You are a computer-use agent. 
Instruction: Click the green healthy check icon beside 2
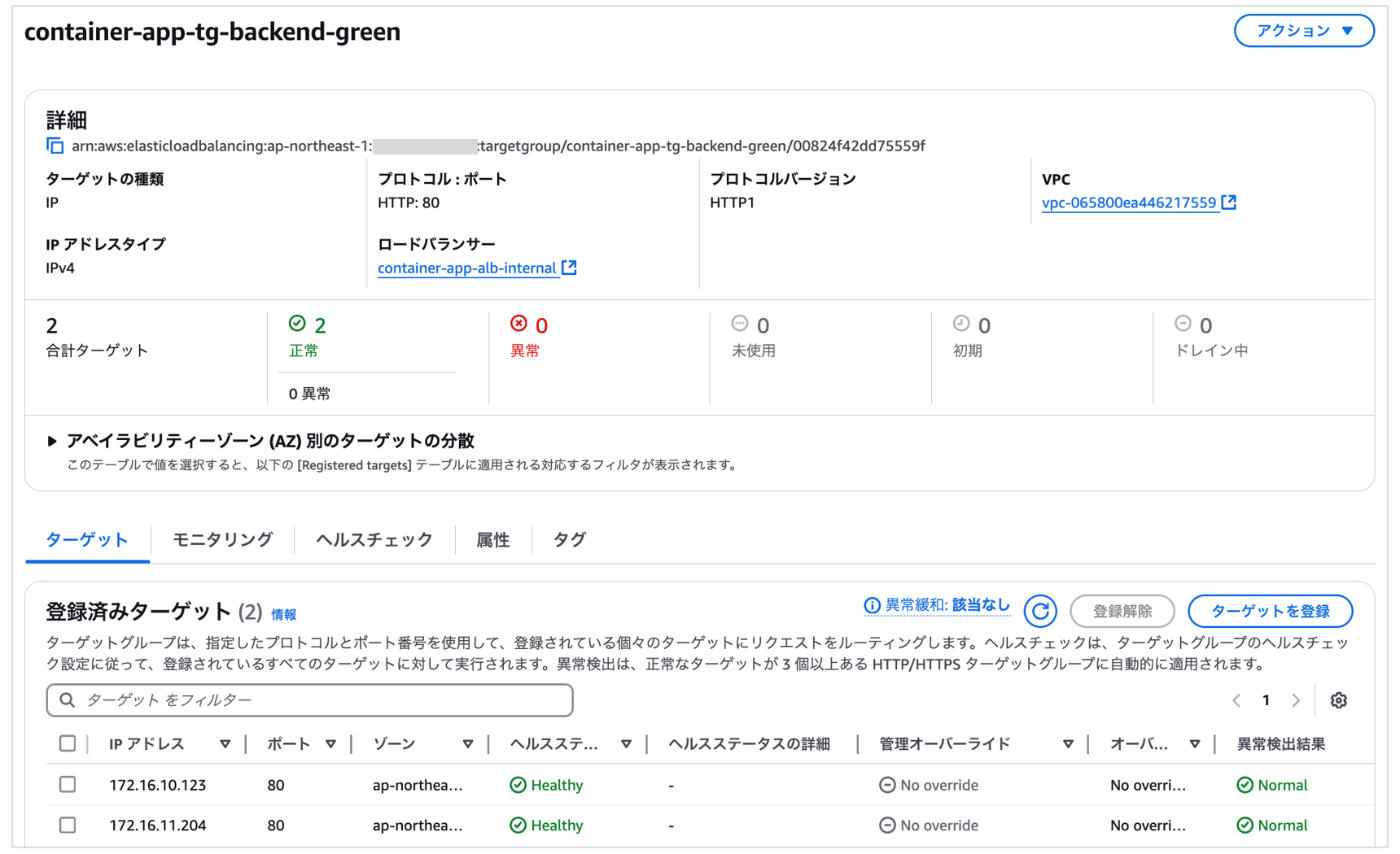(x=296, y=323)
